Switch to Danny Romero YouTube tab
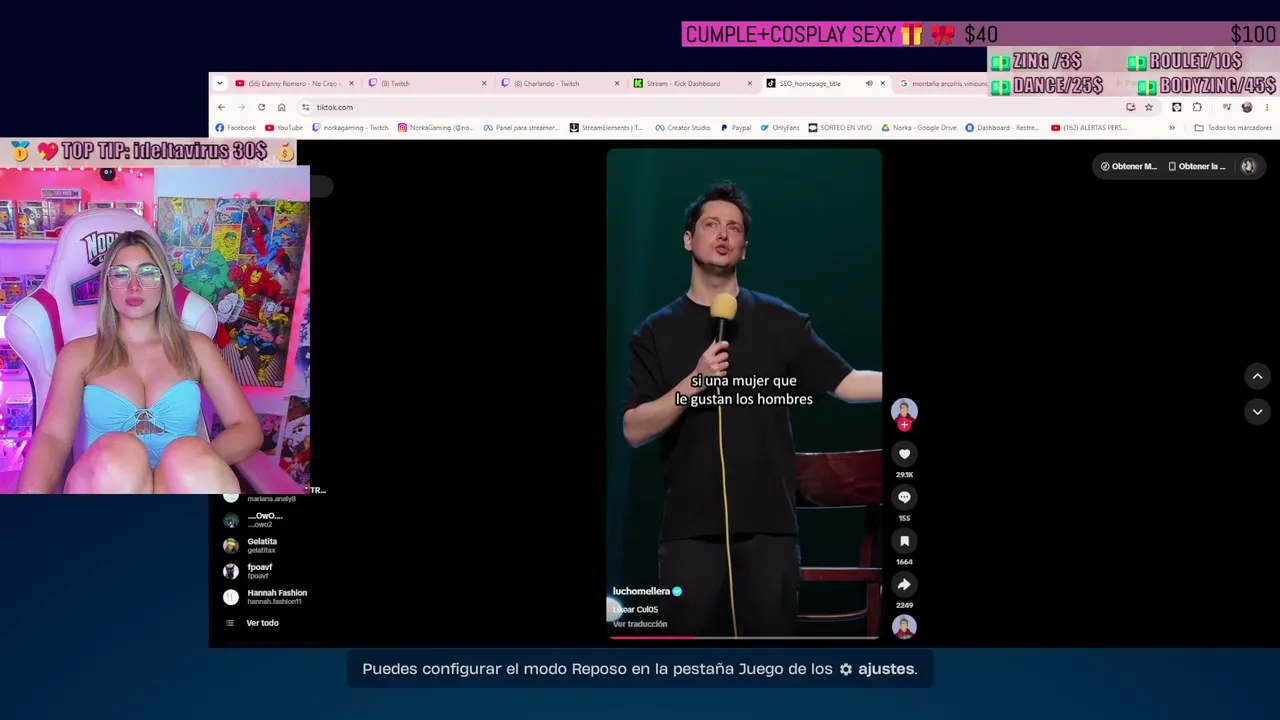Image resolution: width=1280 pixels, height=720 pixels. 295,83
